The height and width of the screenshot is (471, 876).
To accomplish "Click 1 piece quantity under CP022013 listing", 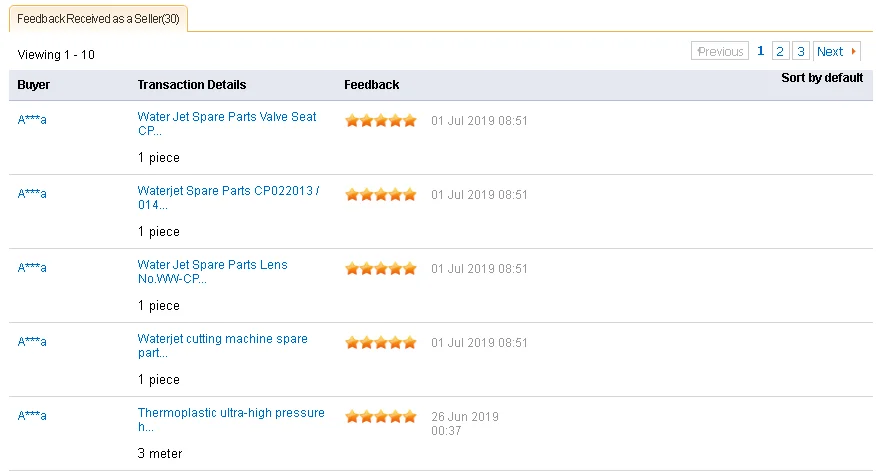I will pos(159,232).
